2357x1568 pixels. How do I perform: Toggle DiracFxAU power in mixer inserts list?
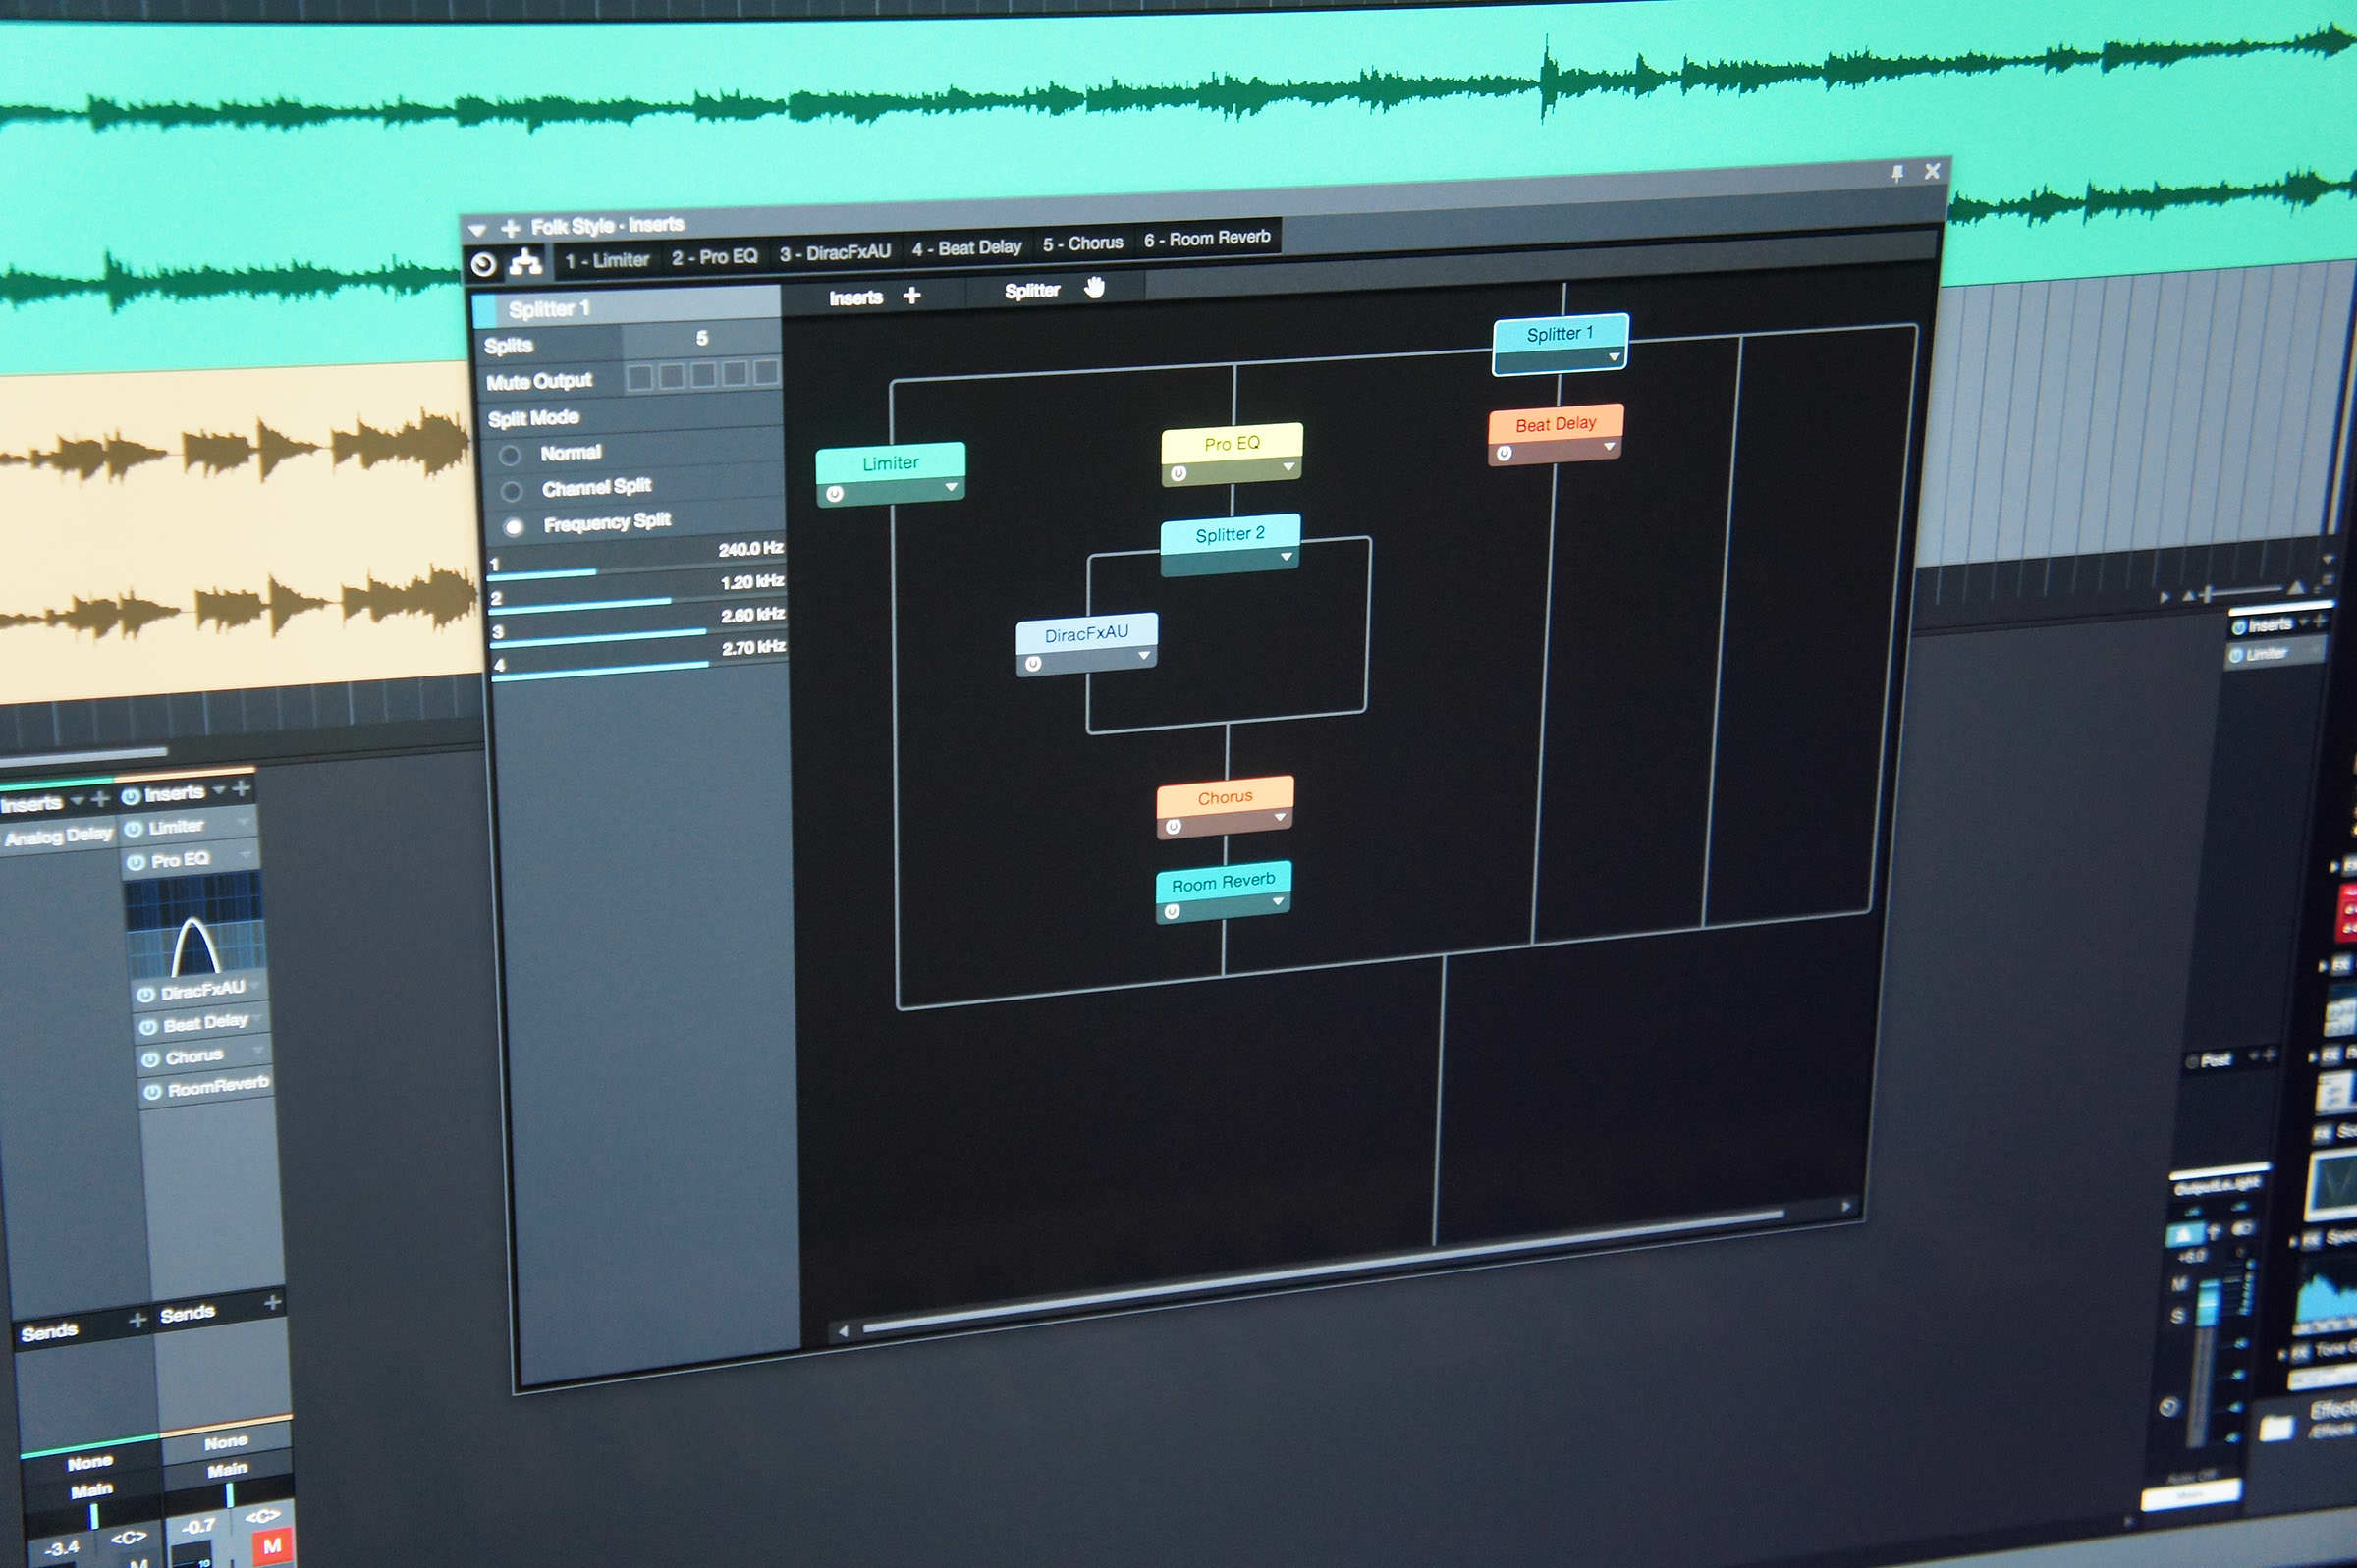click(145, 994)
